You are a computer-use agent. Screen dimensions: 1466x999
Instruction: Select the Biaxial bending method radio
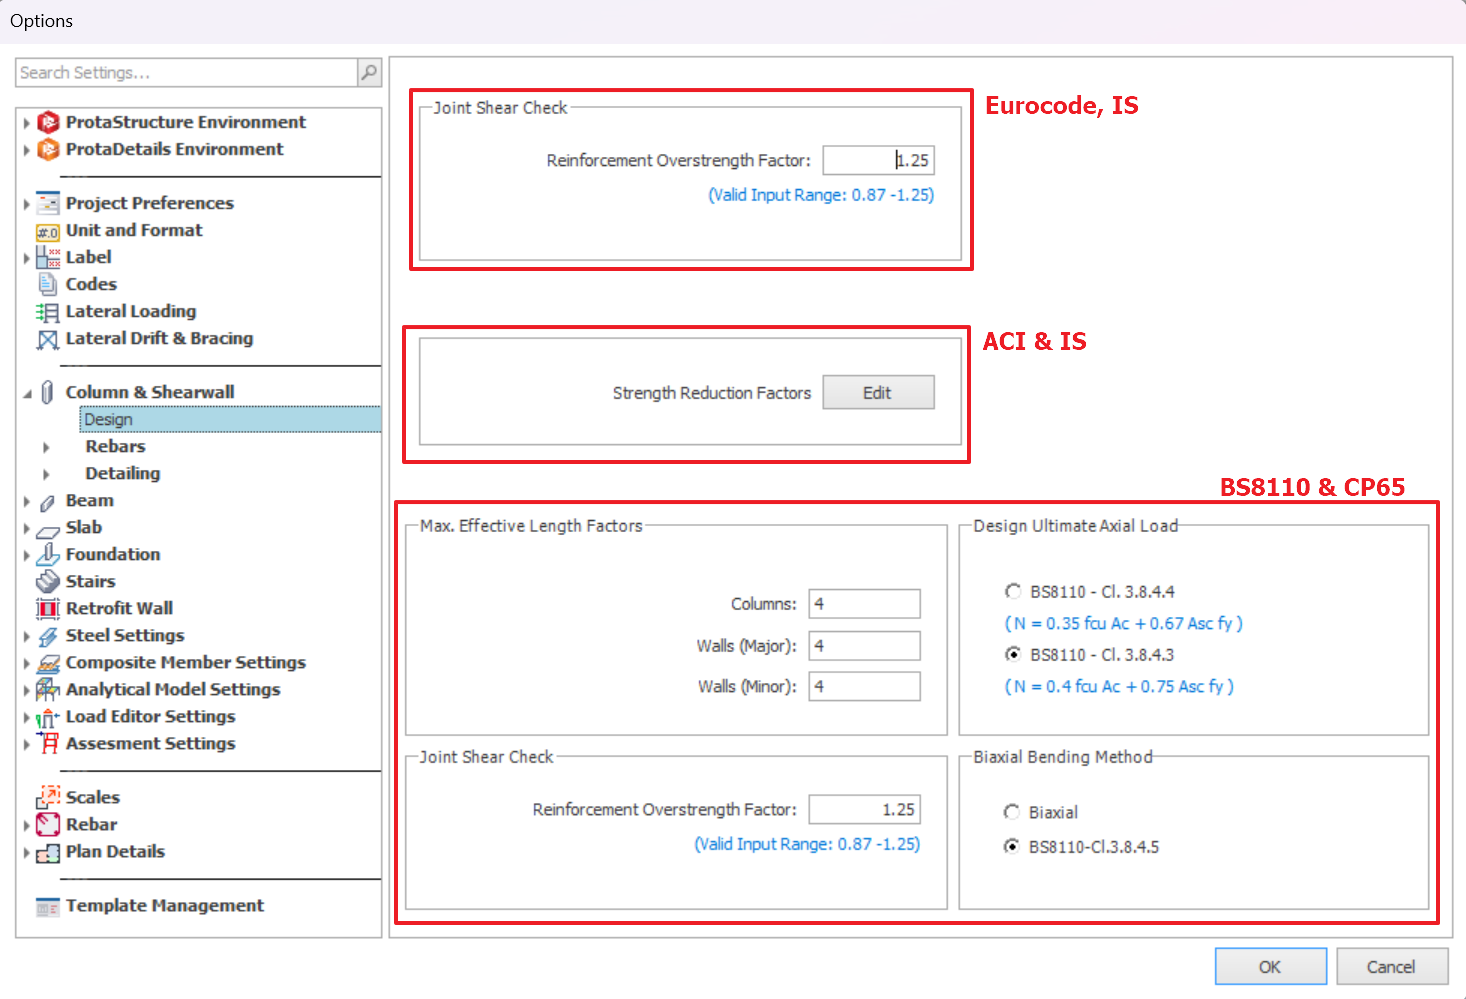1012,812
